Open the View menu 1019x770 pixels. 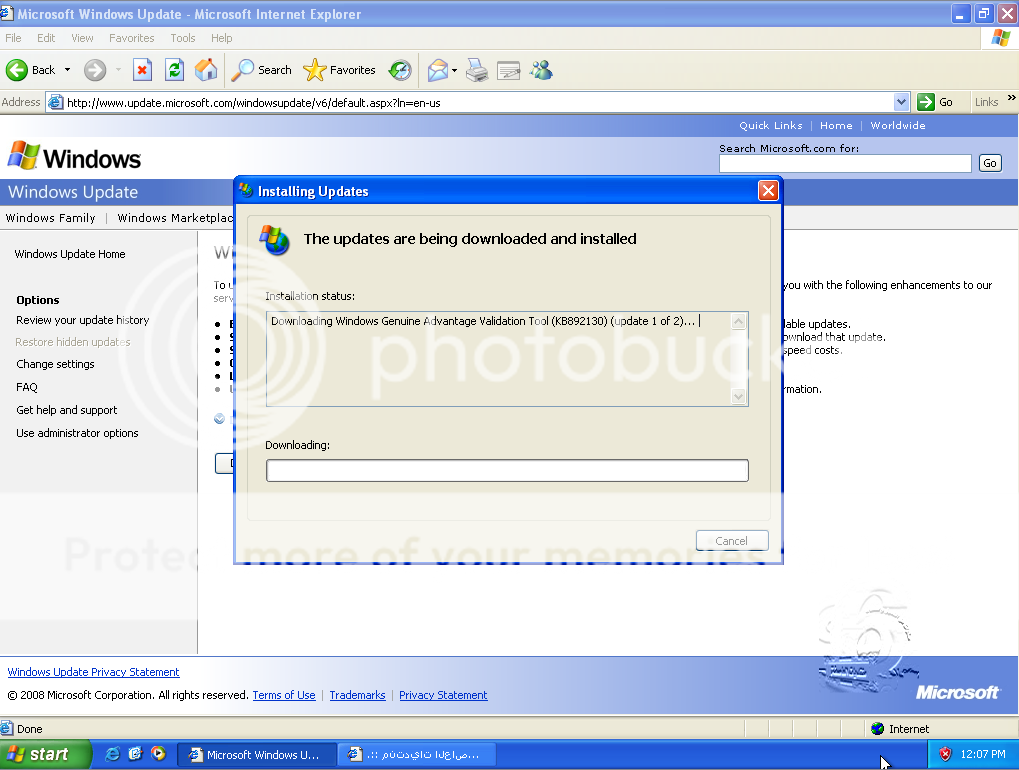[x=83, y=38]
